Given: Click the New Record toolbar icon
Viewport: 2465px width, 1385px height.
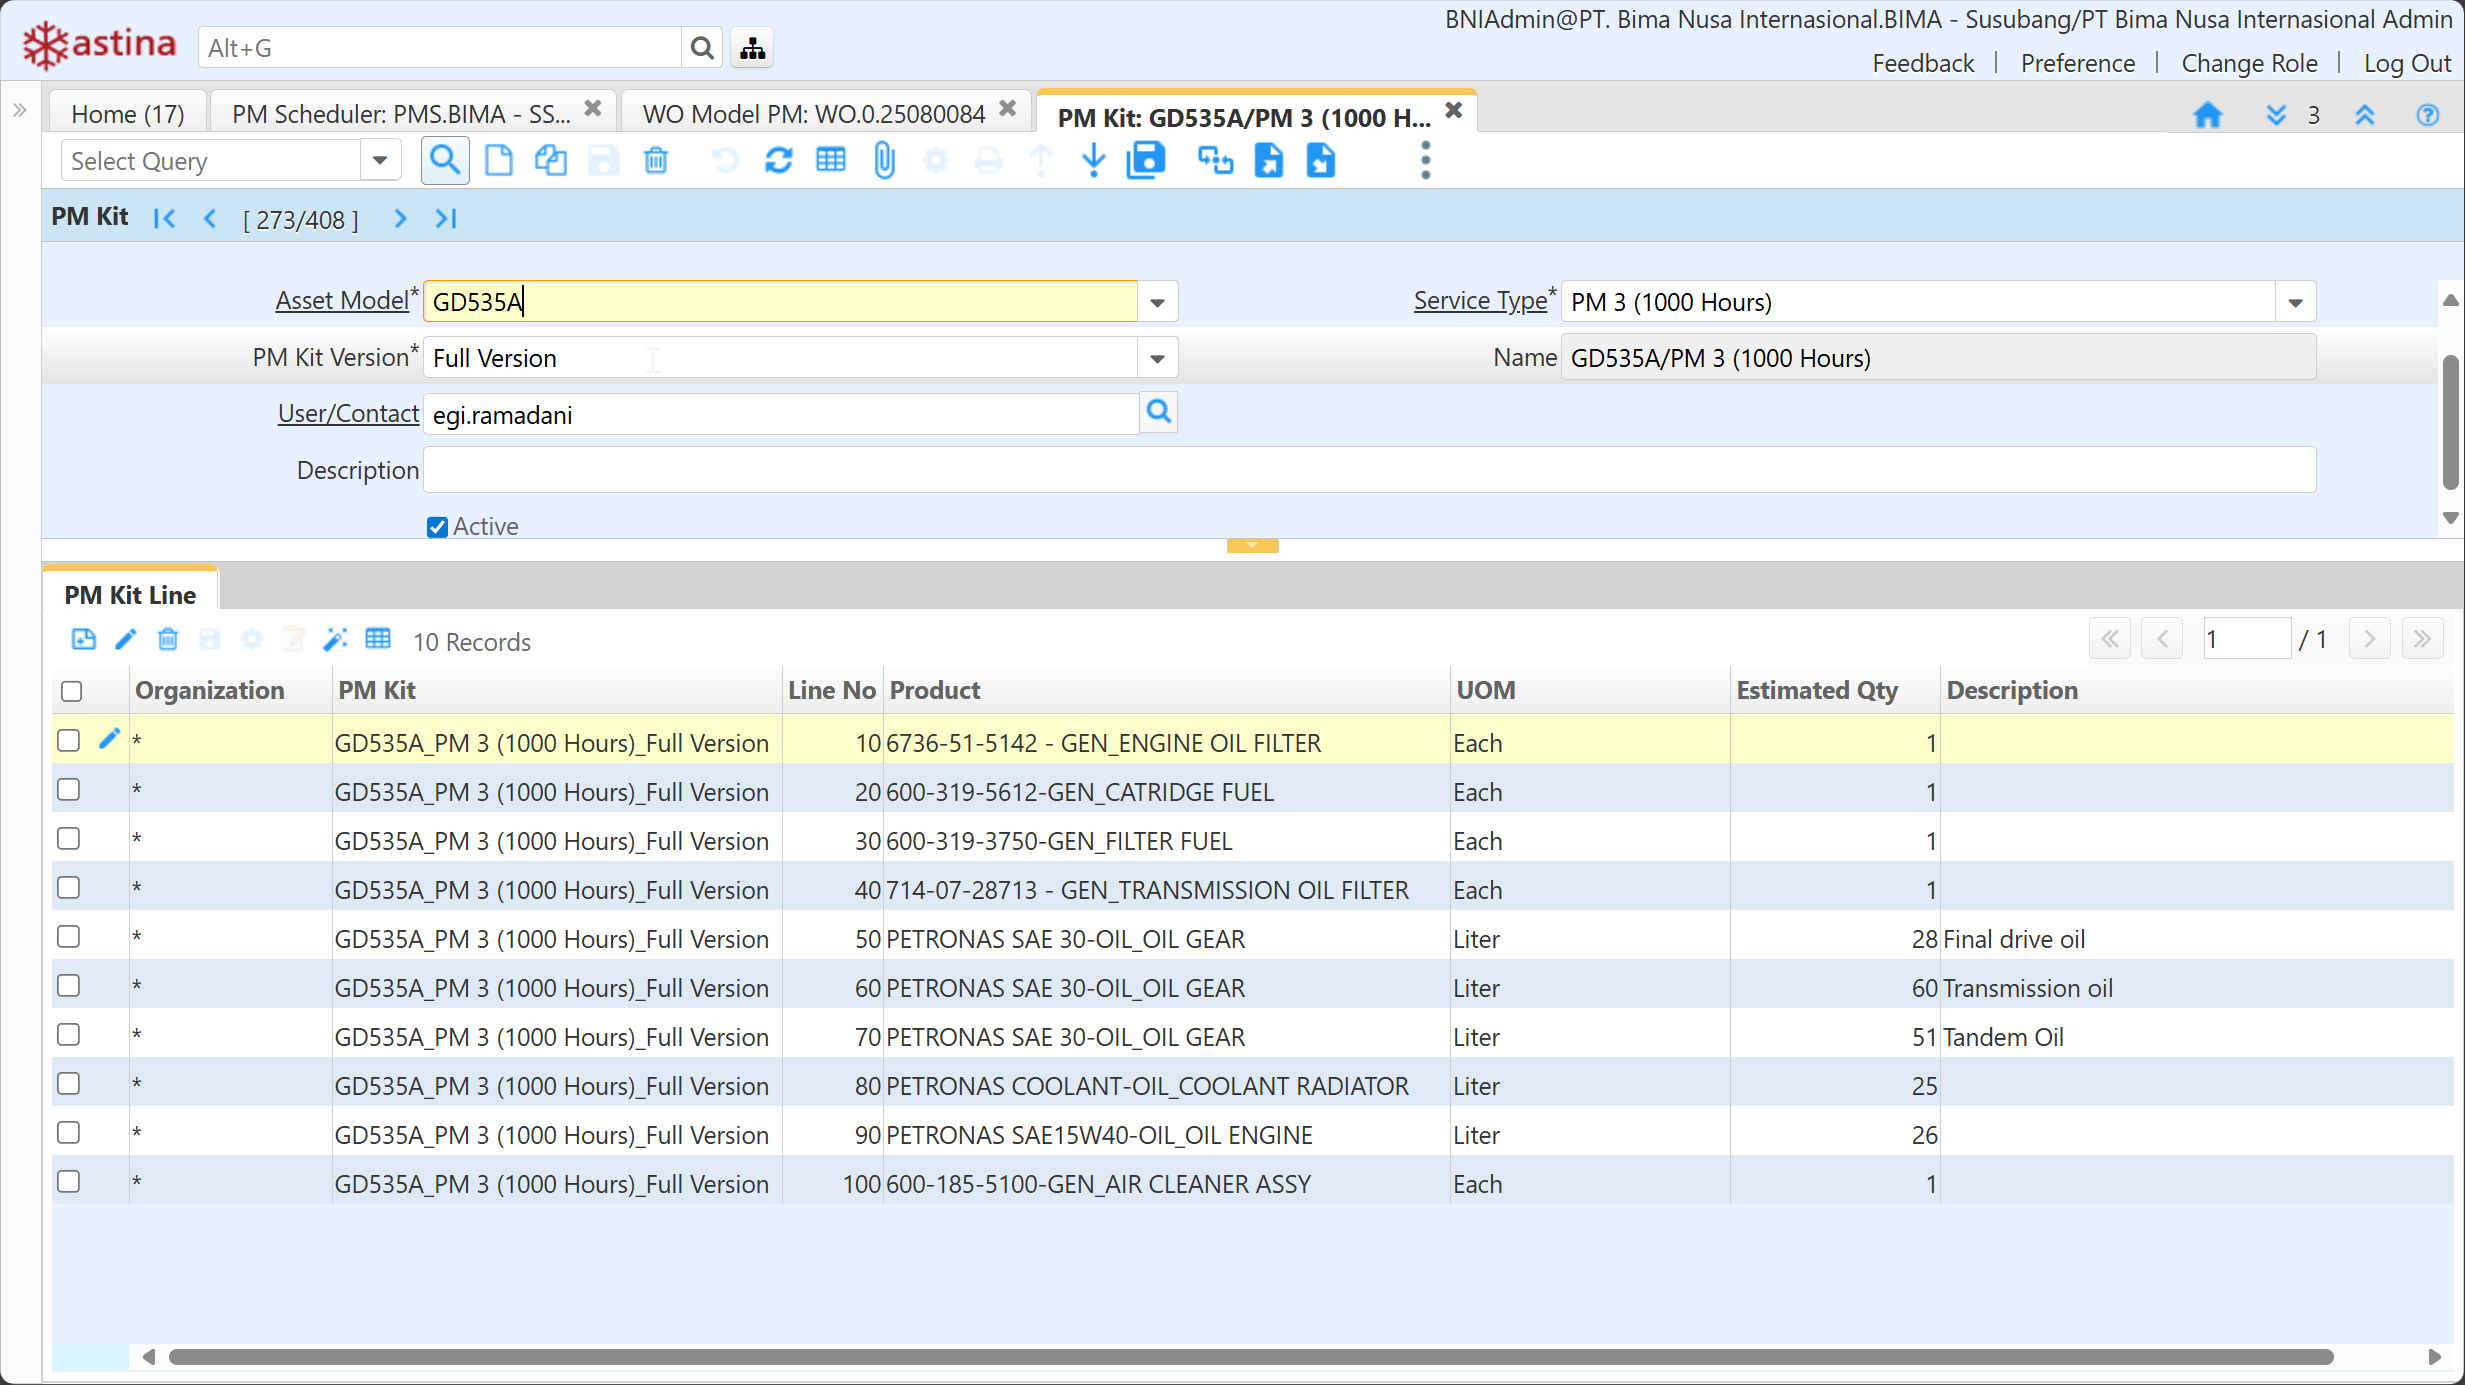Looking at the screenshot, I should click(498, 161).
